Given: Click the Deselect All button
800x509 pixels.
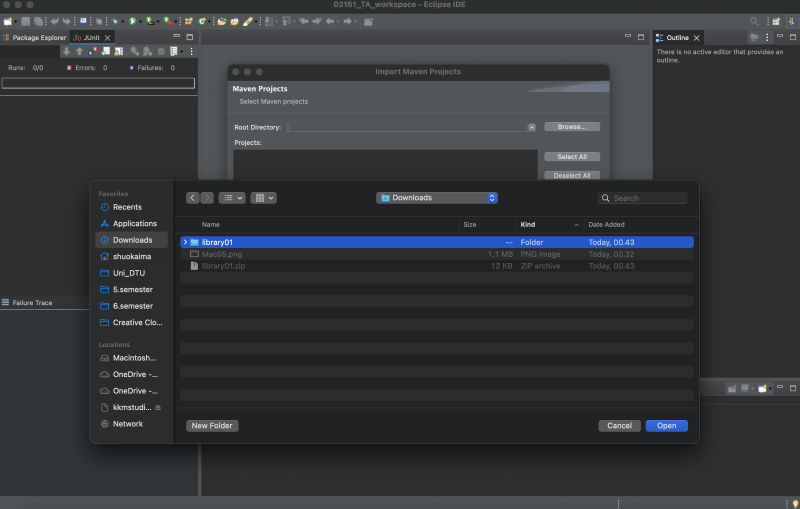Looking at the screenshot, I should [x=572, y=175].
